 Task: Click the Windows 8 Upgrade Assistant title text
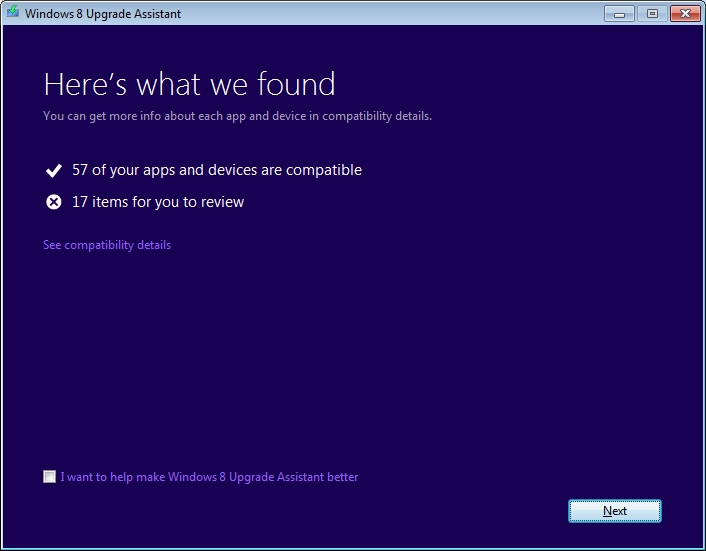[103, 14]
